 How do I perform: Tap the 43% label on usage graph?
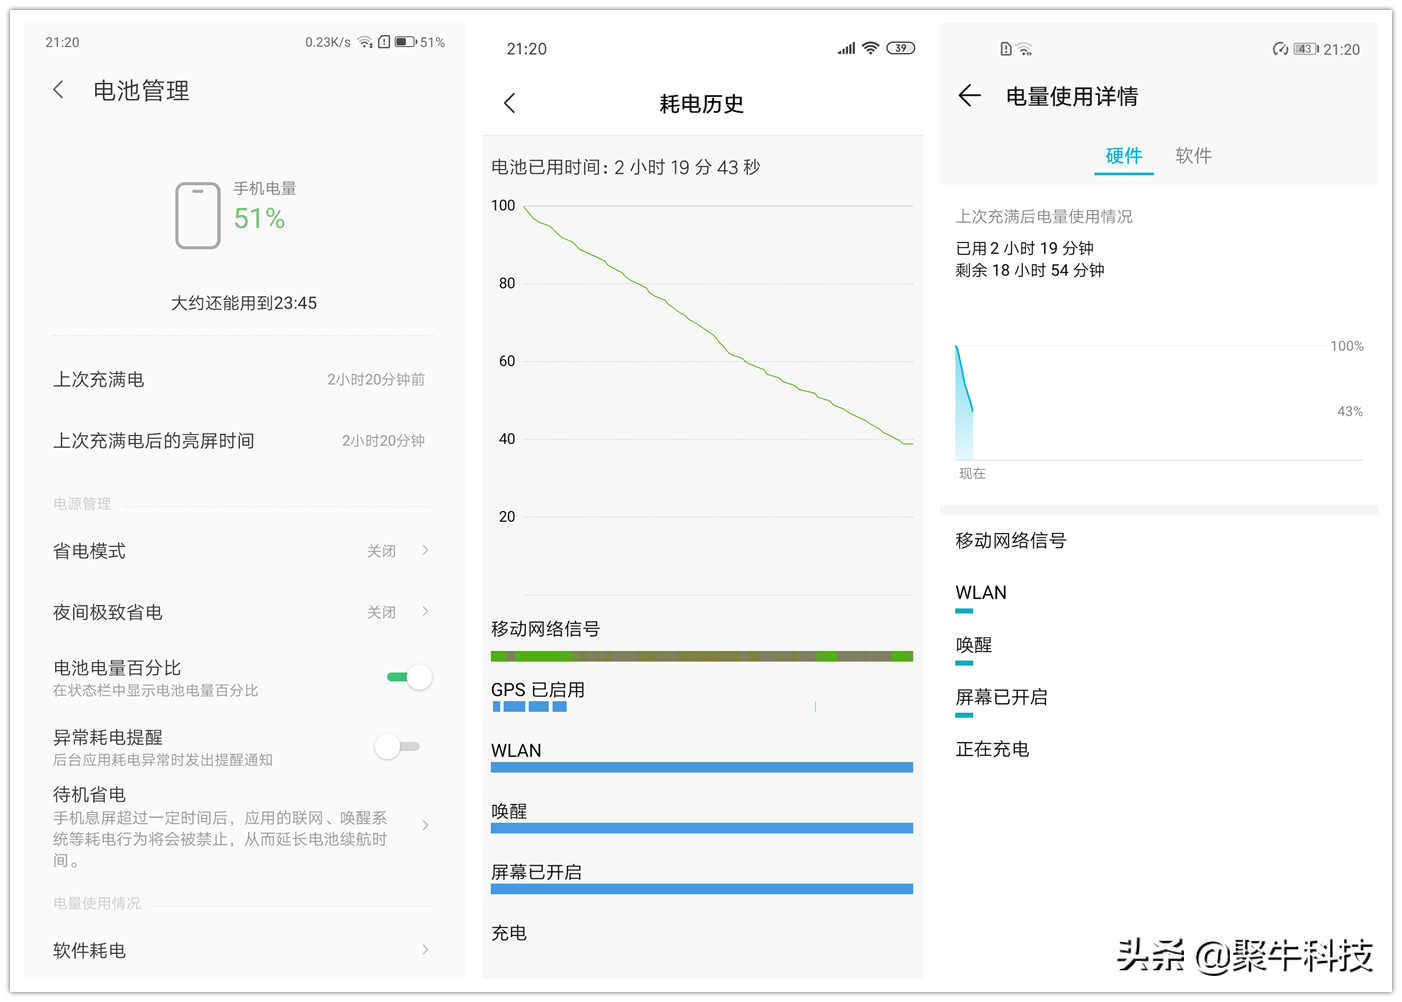pos(1350,411)
